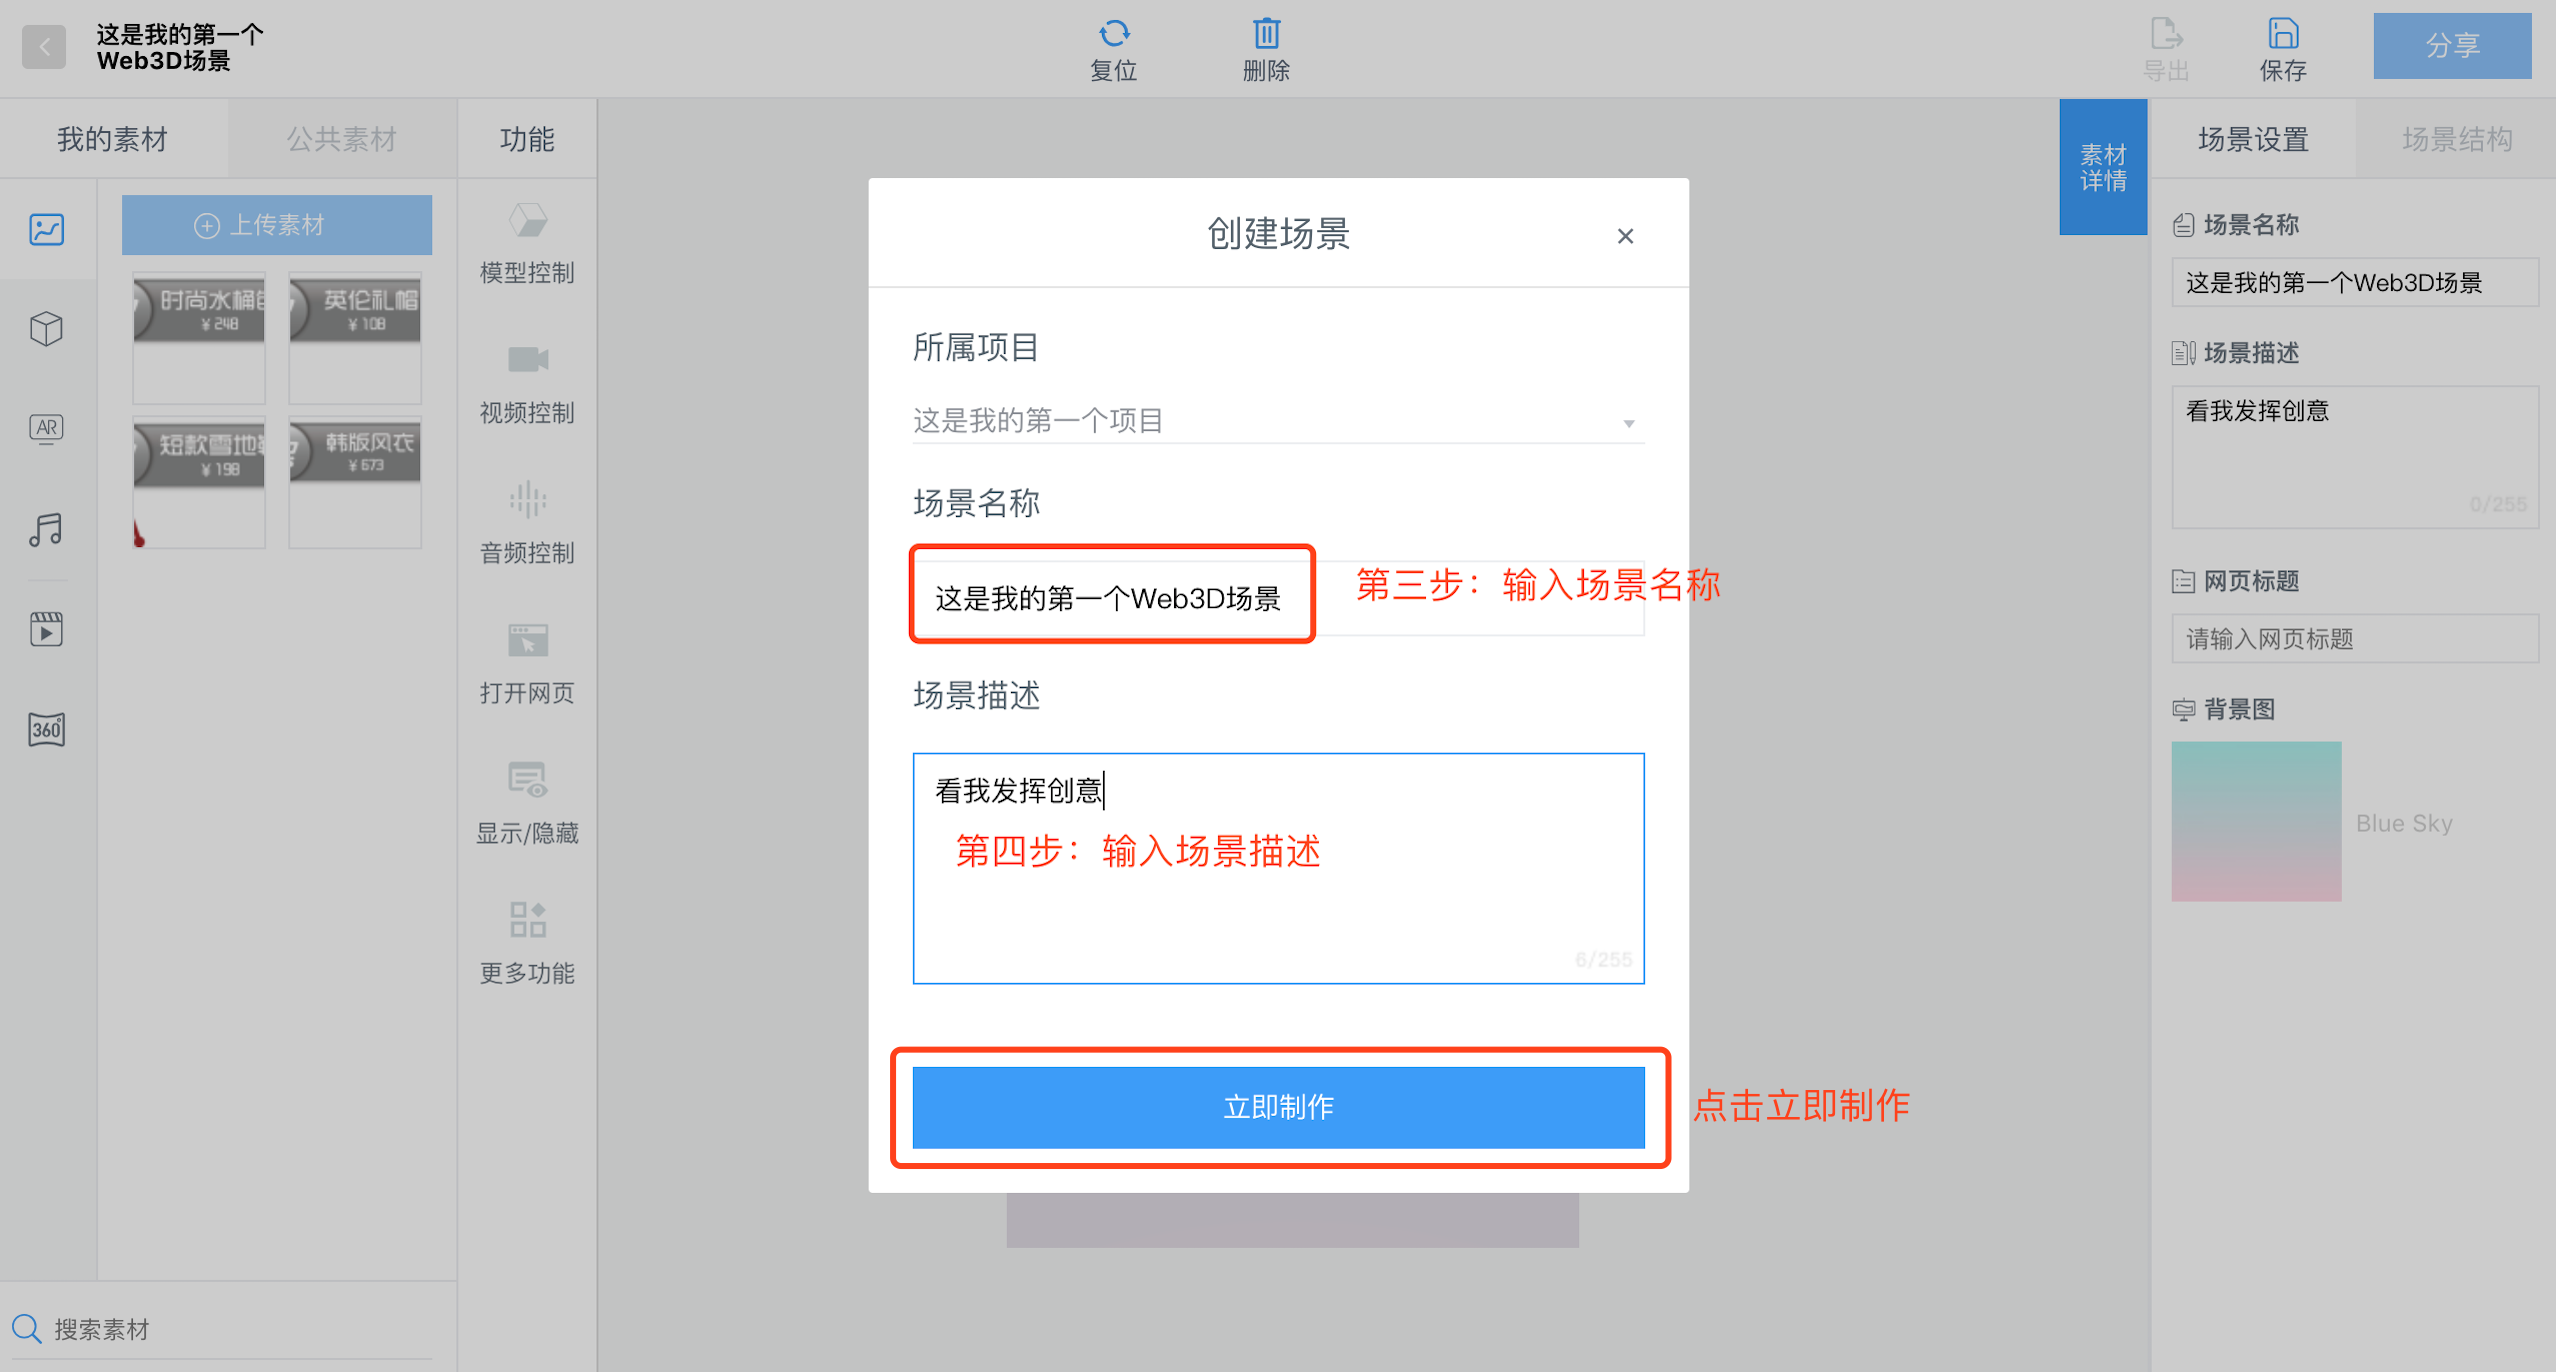The image size is (2556, 1372).
Task: Select the 360 panorama category icon
Action: (x=46, y=729)
